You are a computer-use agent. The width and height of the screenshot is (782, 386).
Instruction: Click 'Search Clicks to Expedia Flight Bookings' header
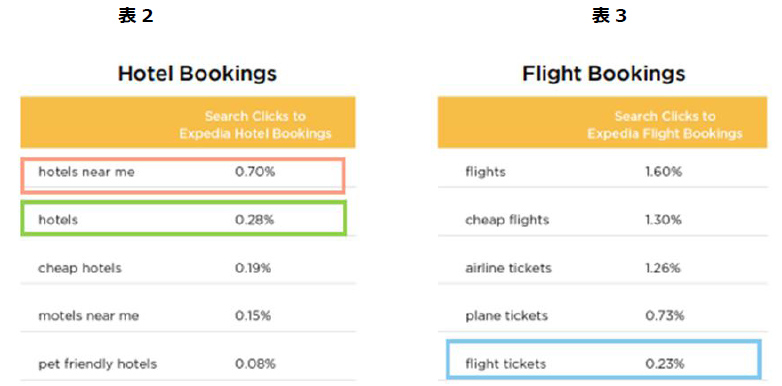(665, 125)
